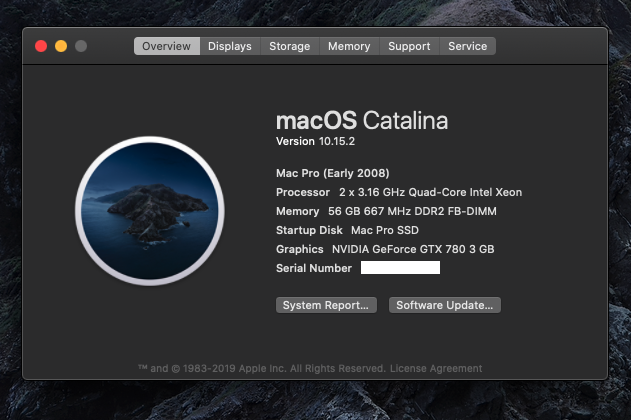Click the Graphics label
Image resolution: width=631 pixels, height=420 pixels.
click(x=300, y=249)
